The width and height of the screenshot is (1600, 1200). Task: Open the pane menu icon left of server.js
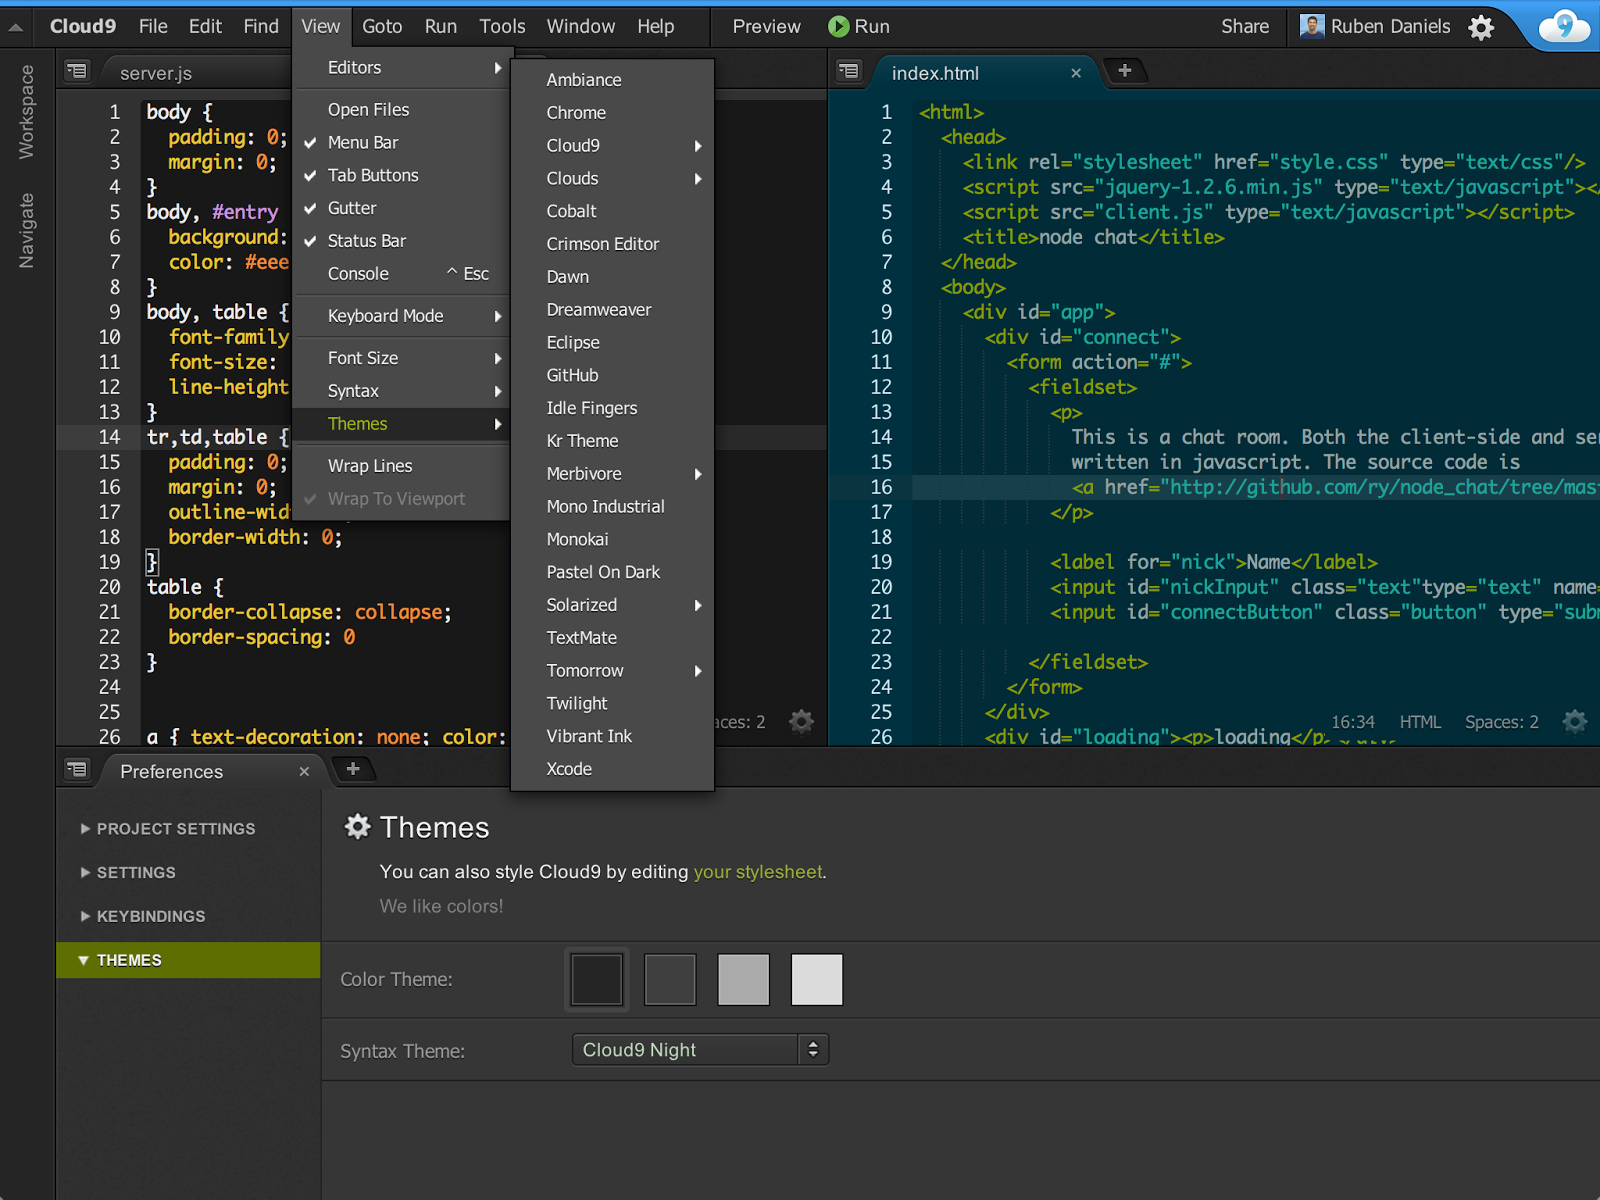click(77, 71)
